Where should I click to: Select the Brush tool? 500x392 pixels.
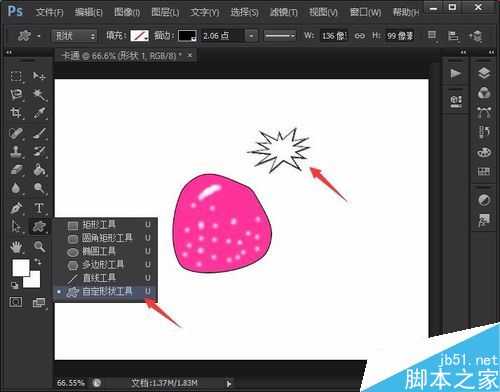39,134
